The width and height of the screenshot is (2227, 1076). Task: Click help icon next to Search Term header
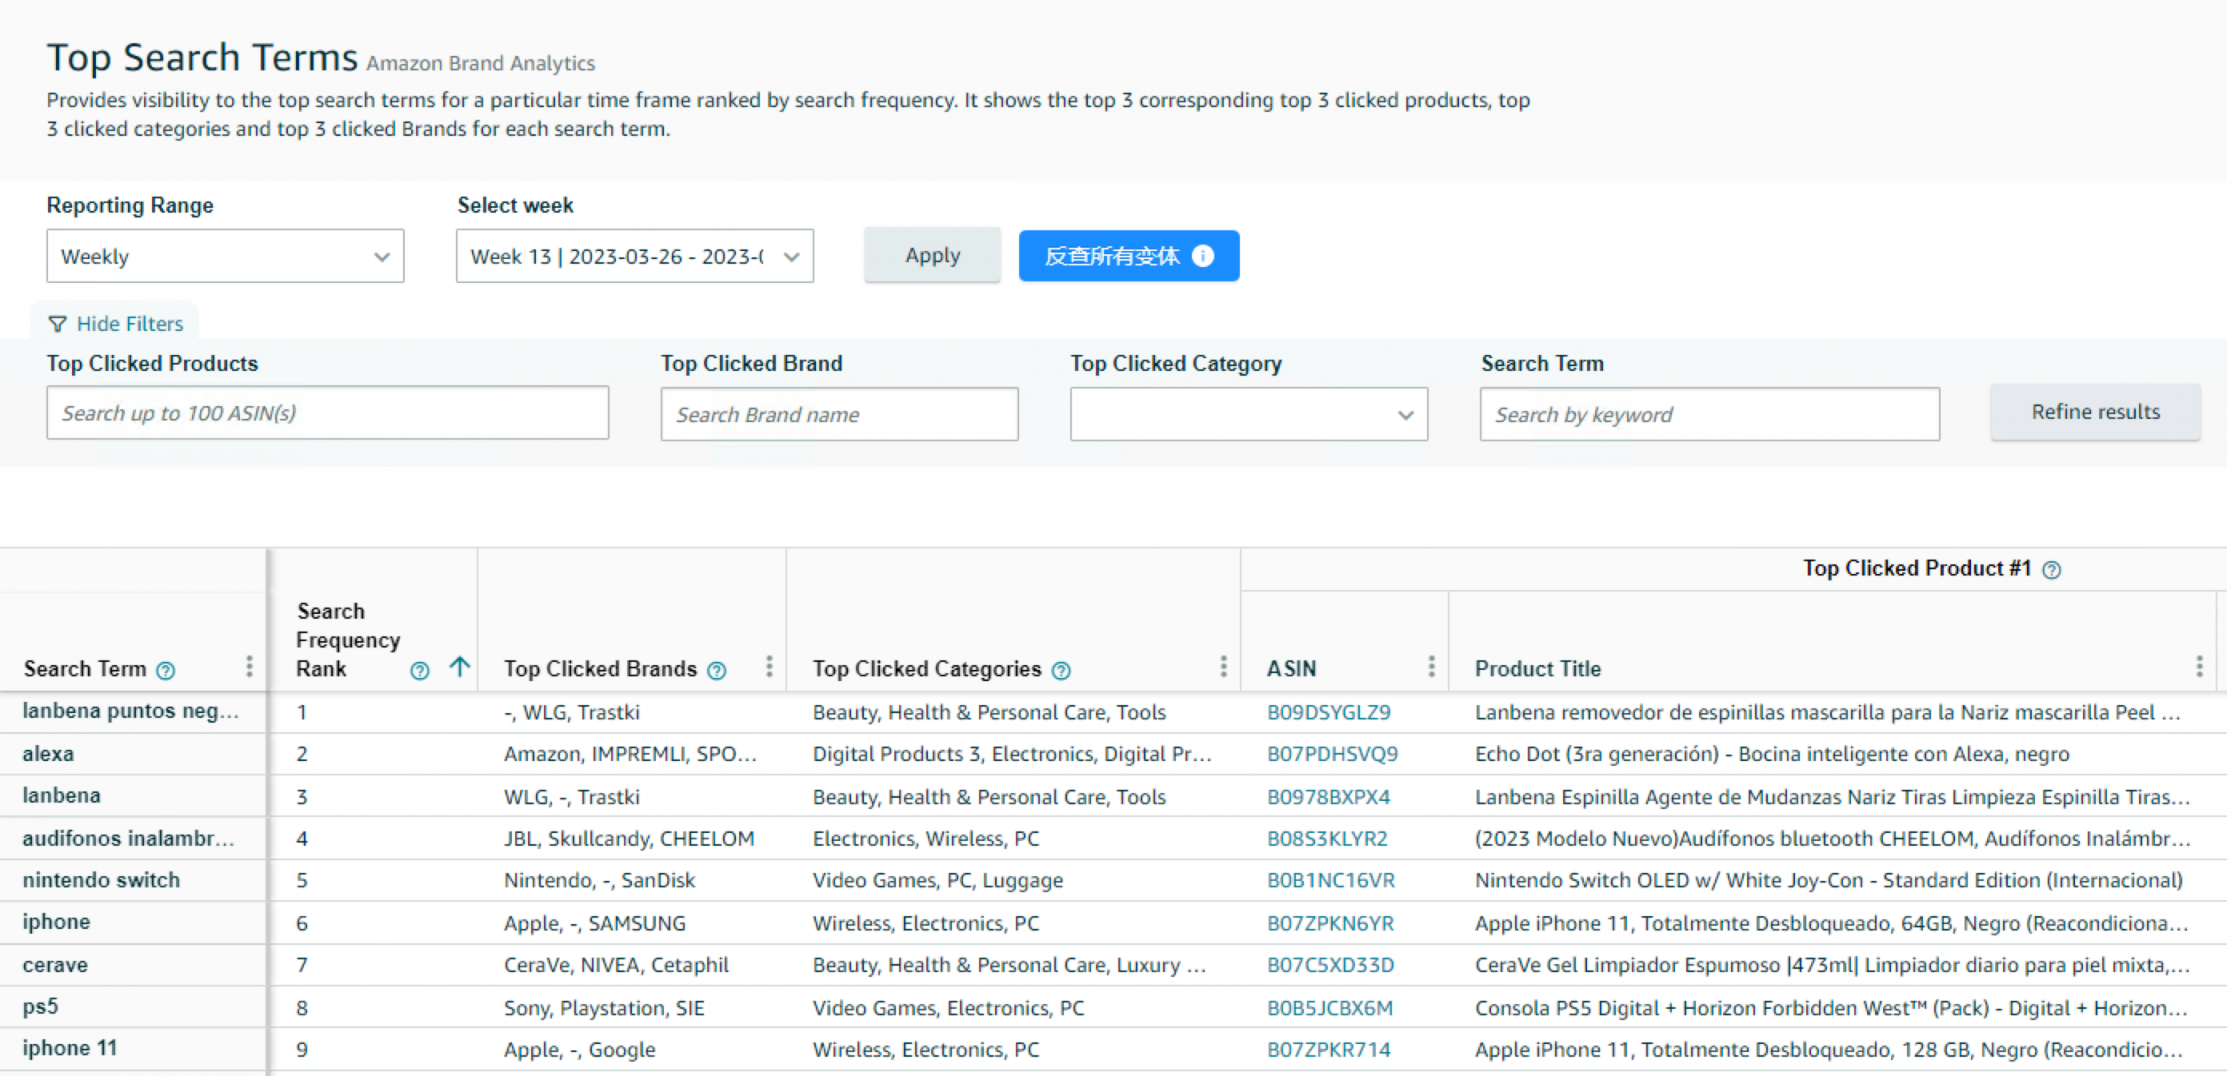(x=166, y=670)
